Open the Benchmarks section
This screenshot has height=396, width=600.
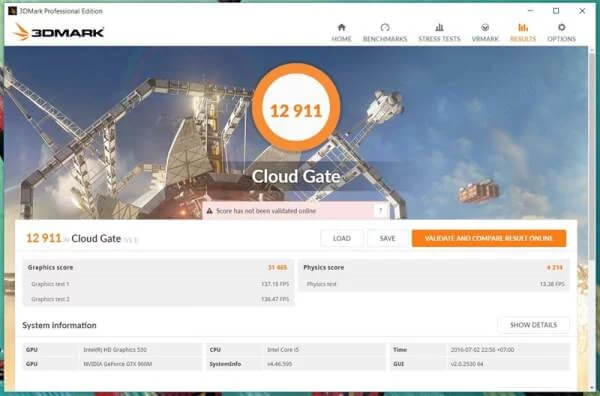point(385,33)
